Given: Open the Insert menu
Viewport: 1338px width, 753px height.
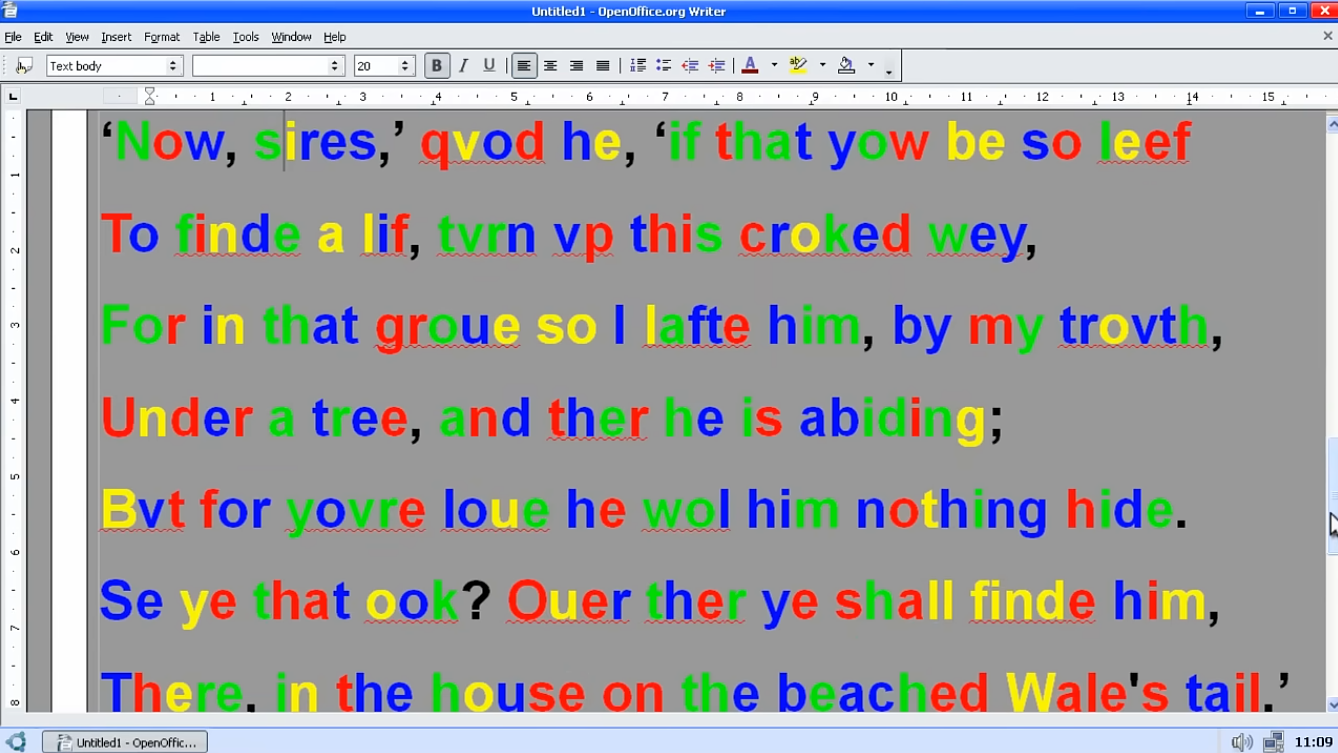Looking at the screenshot, I should [x=116, y=37].
